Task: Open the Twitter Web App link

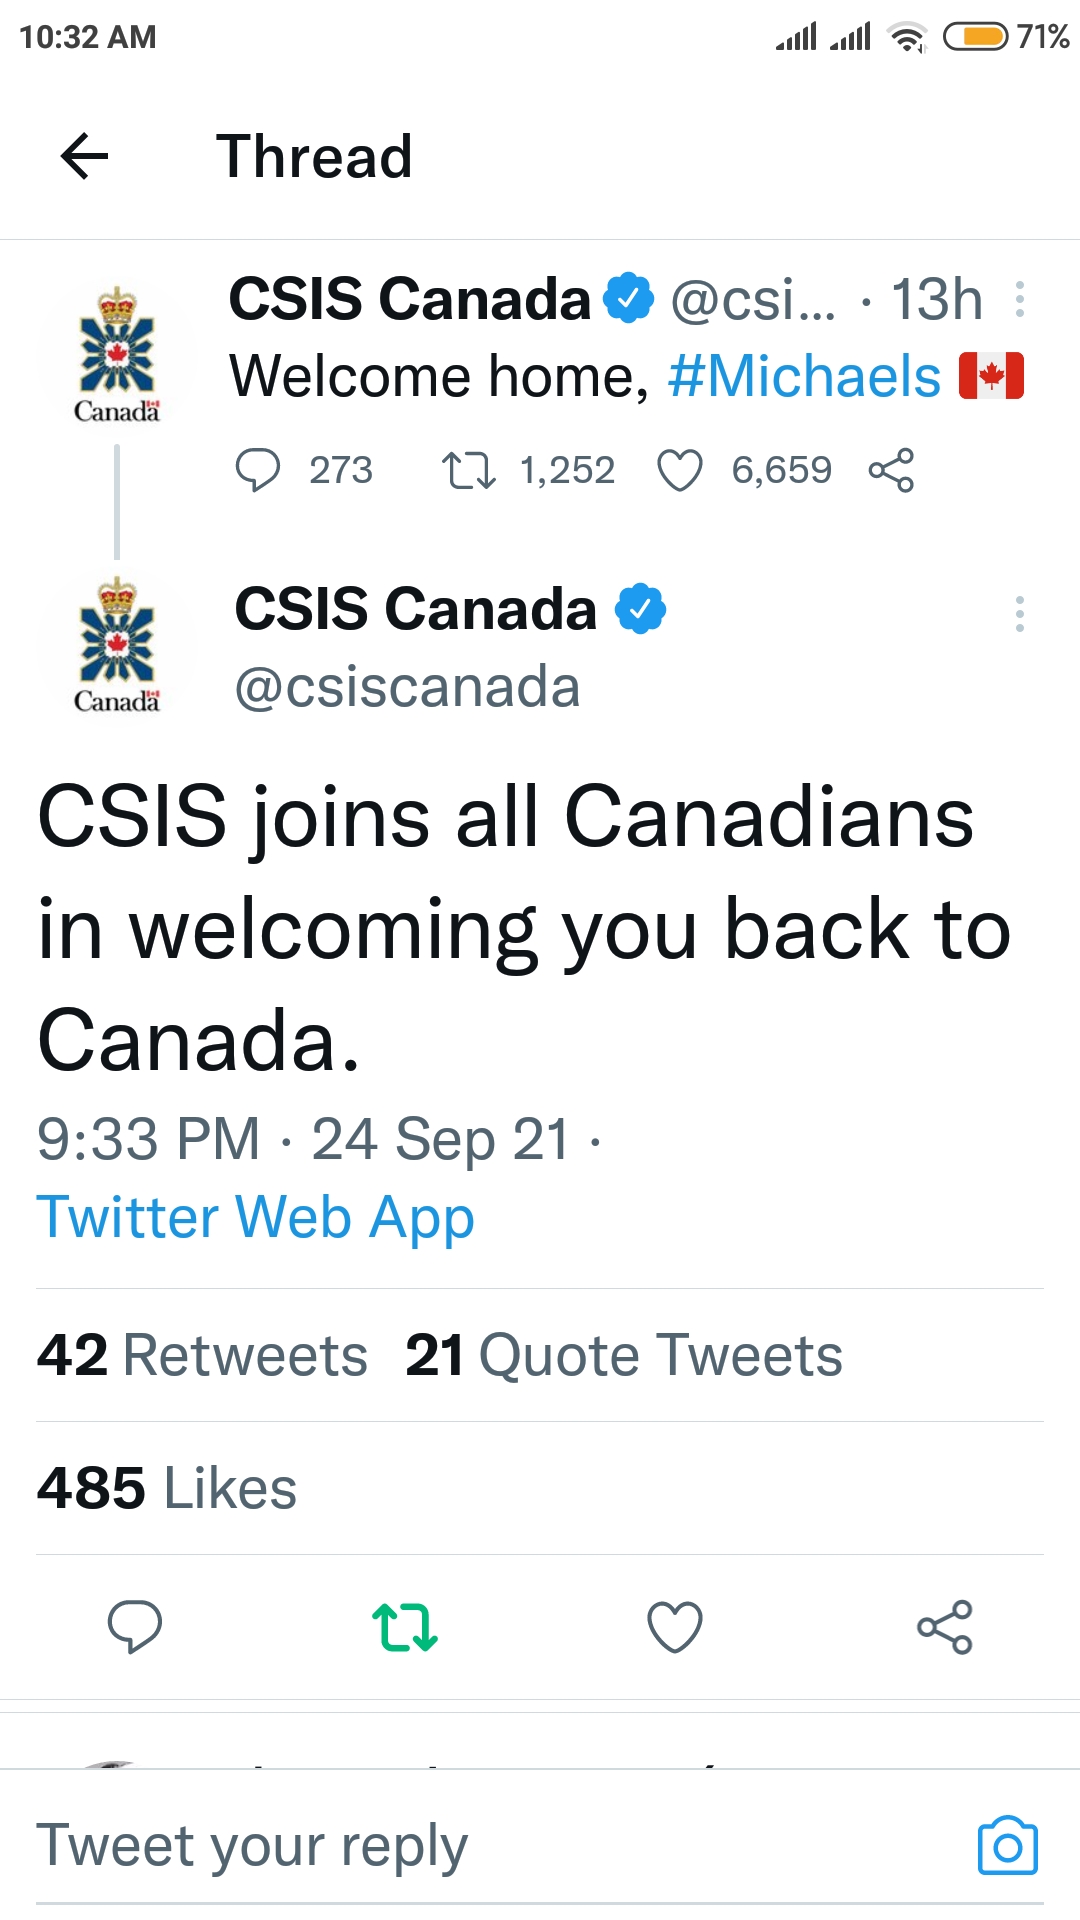Action: click(x=256, y=1218)
